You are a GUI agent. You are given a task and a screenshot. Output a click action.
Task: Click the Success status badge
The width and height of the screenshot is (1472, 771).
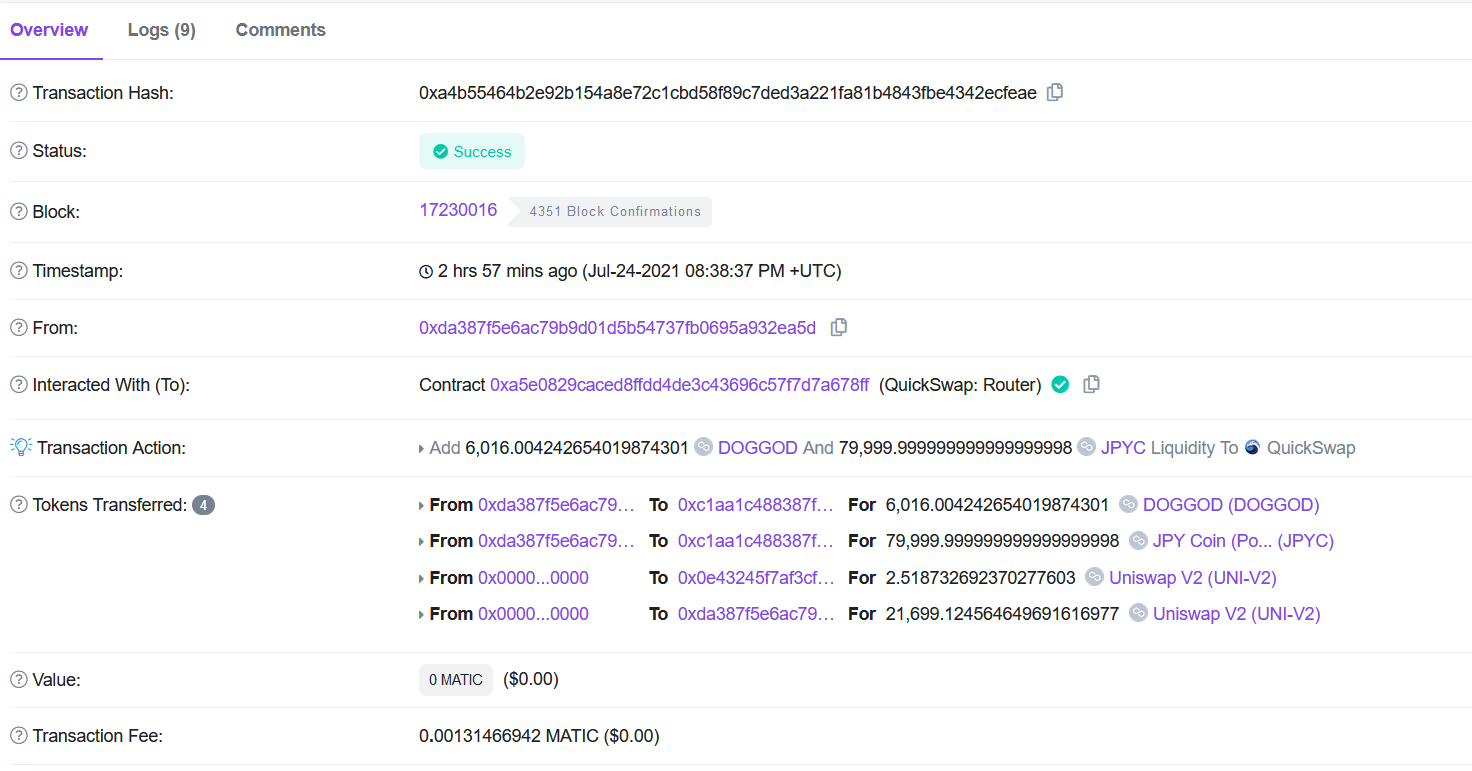472,151
